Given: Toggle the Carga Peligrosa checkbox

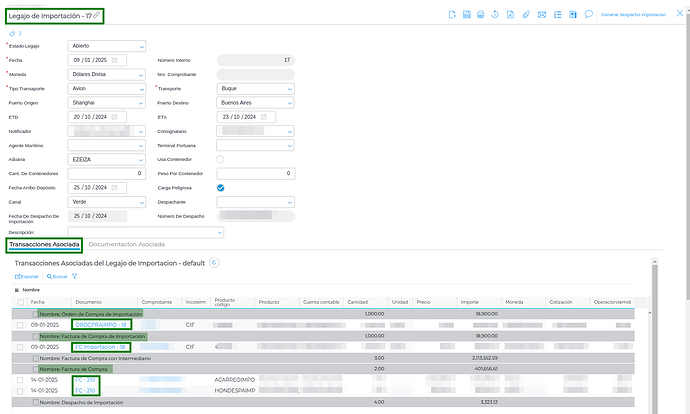Looking at the screenshot, I should tap(220, 187).
